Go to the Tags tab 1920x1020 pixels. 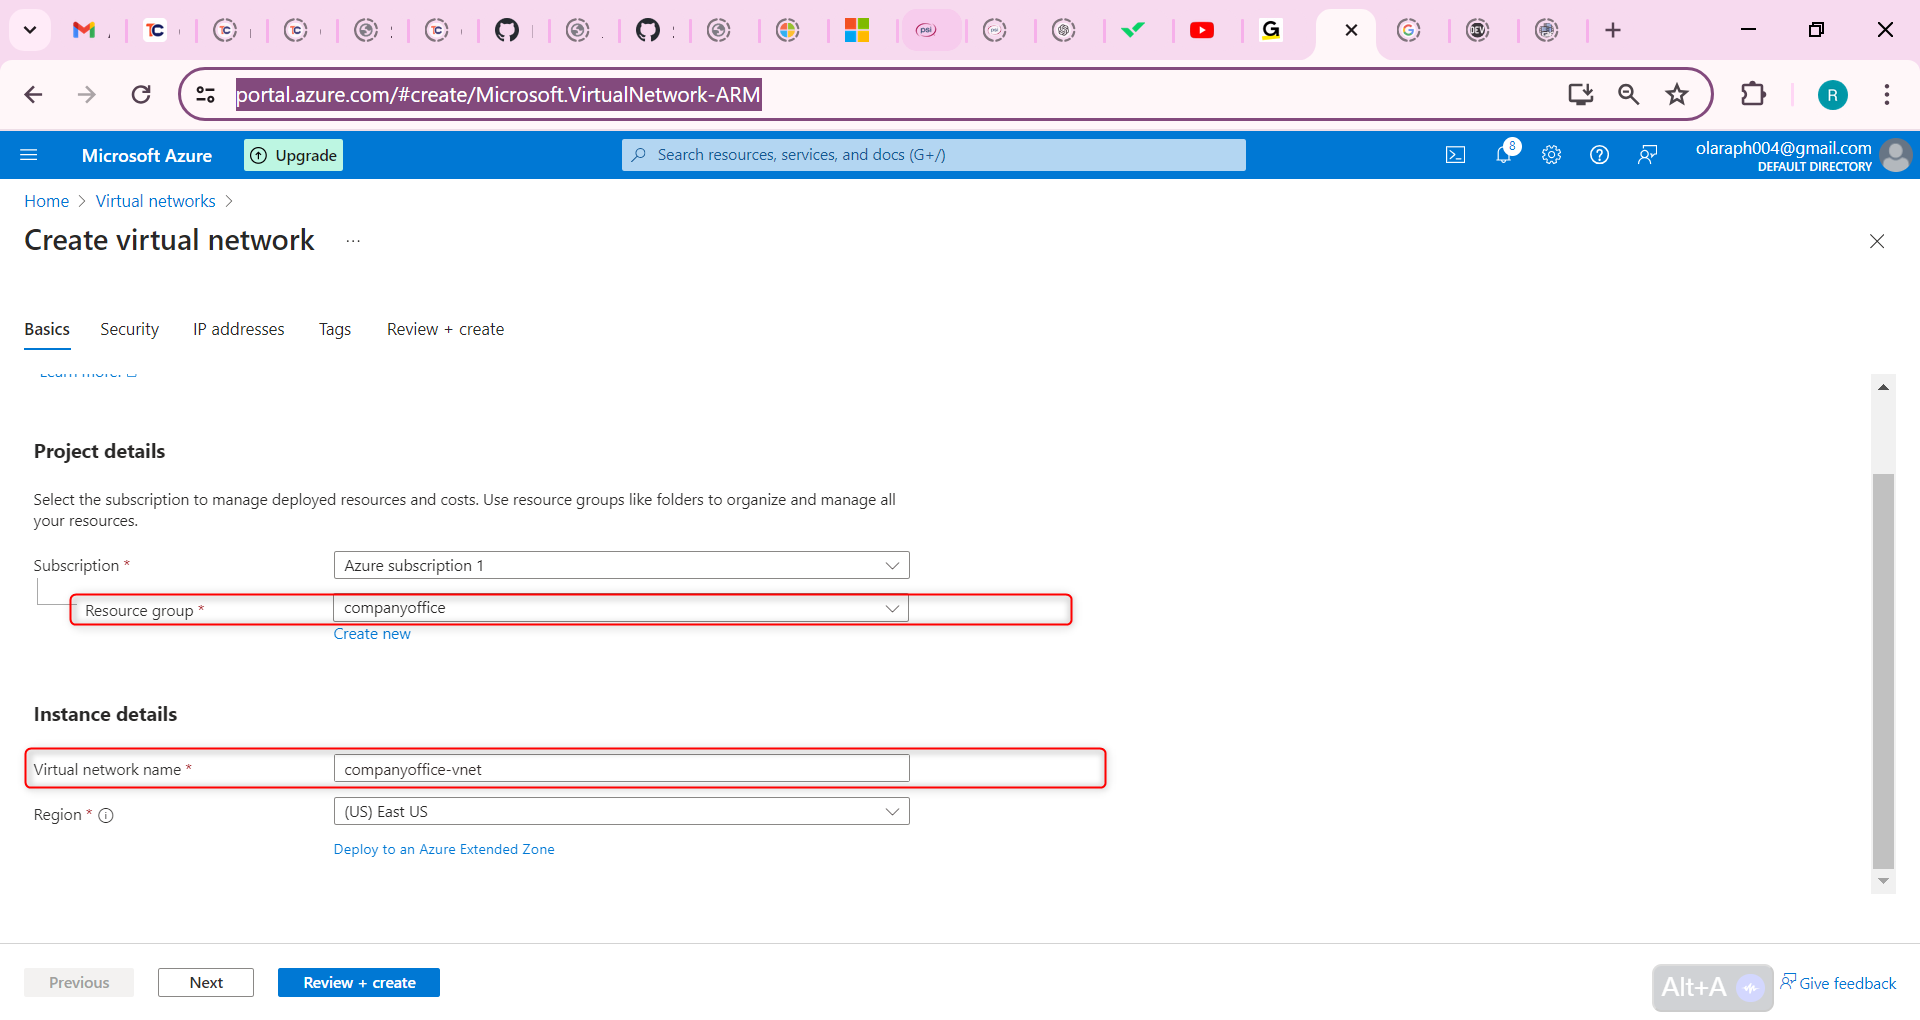point(335,329)
